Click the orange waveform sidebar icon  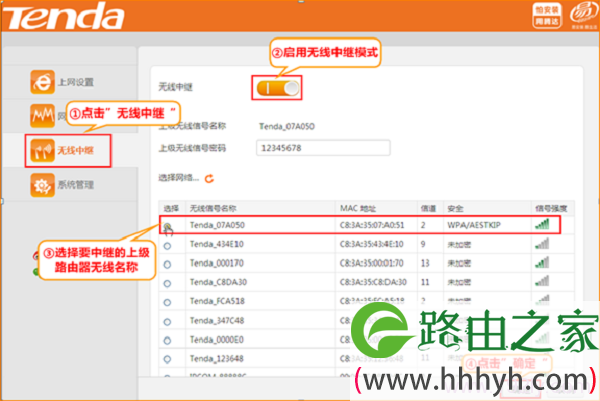[x=42, y=116]
